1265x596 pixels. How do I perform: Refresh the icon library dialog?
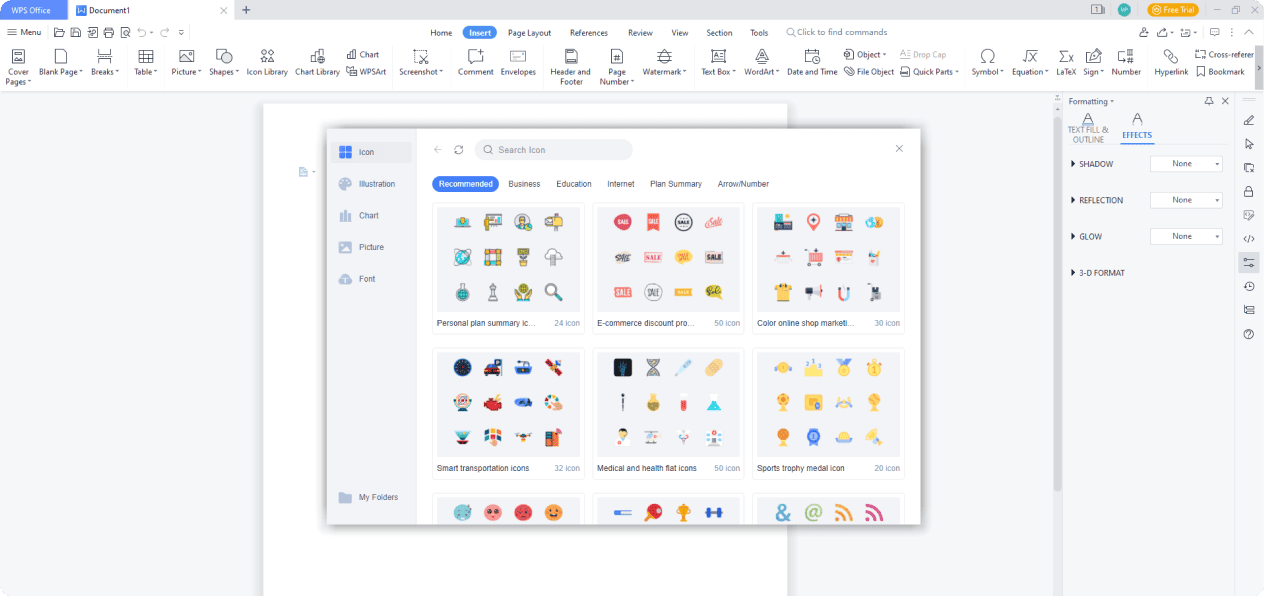459,150
